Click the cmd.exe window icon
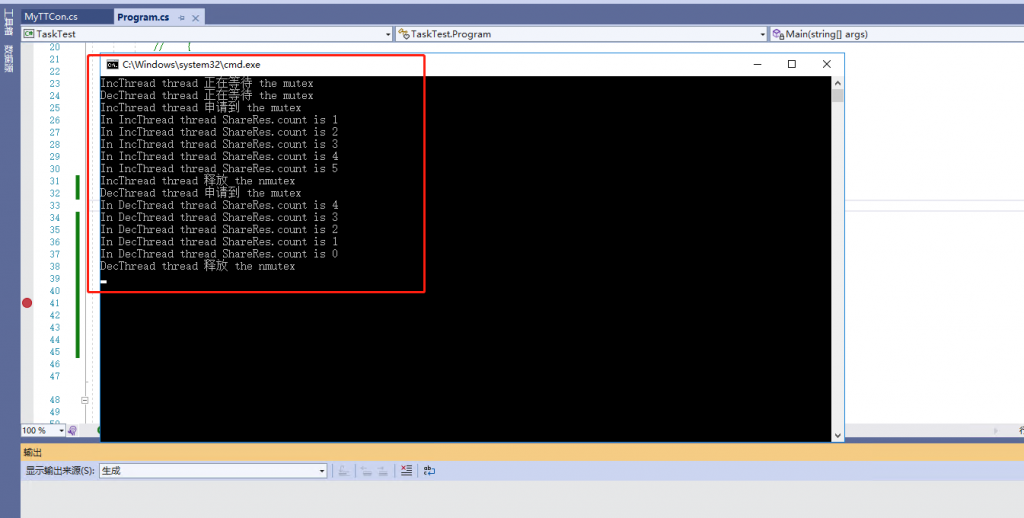The image size is (1024, 518). click(112, 64)
